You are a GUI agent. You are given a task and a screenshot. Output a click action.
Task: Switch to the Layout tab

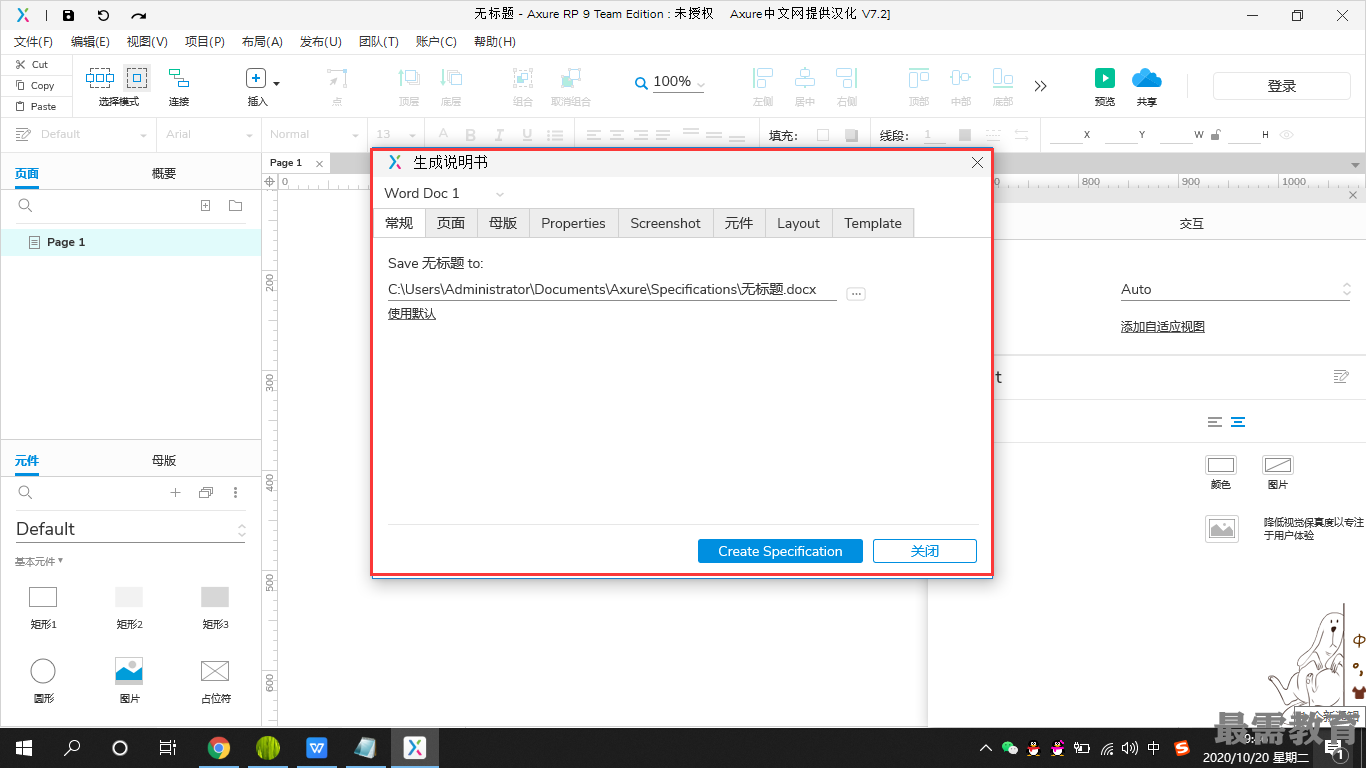(798, 223)
